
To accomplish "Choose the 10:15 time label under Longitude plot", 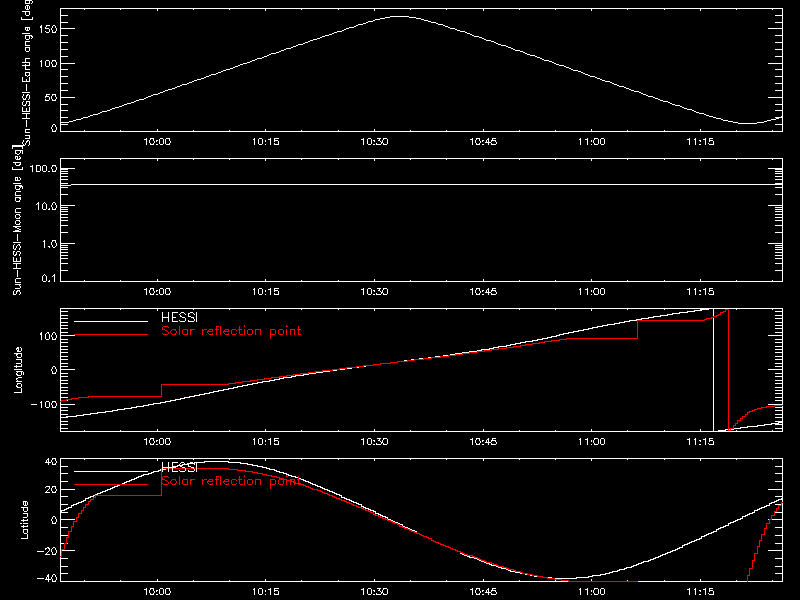I will pos(266,442).
